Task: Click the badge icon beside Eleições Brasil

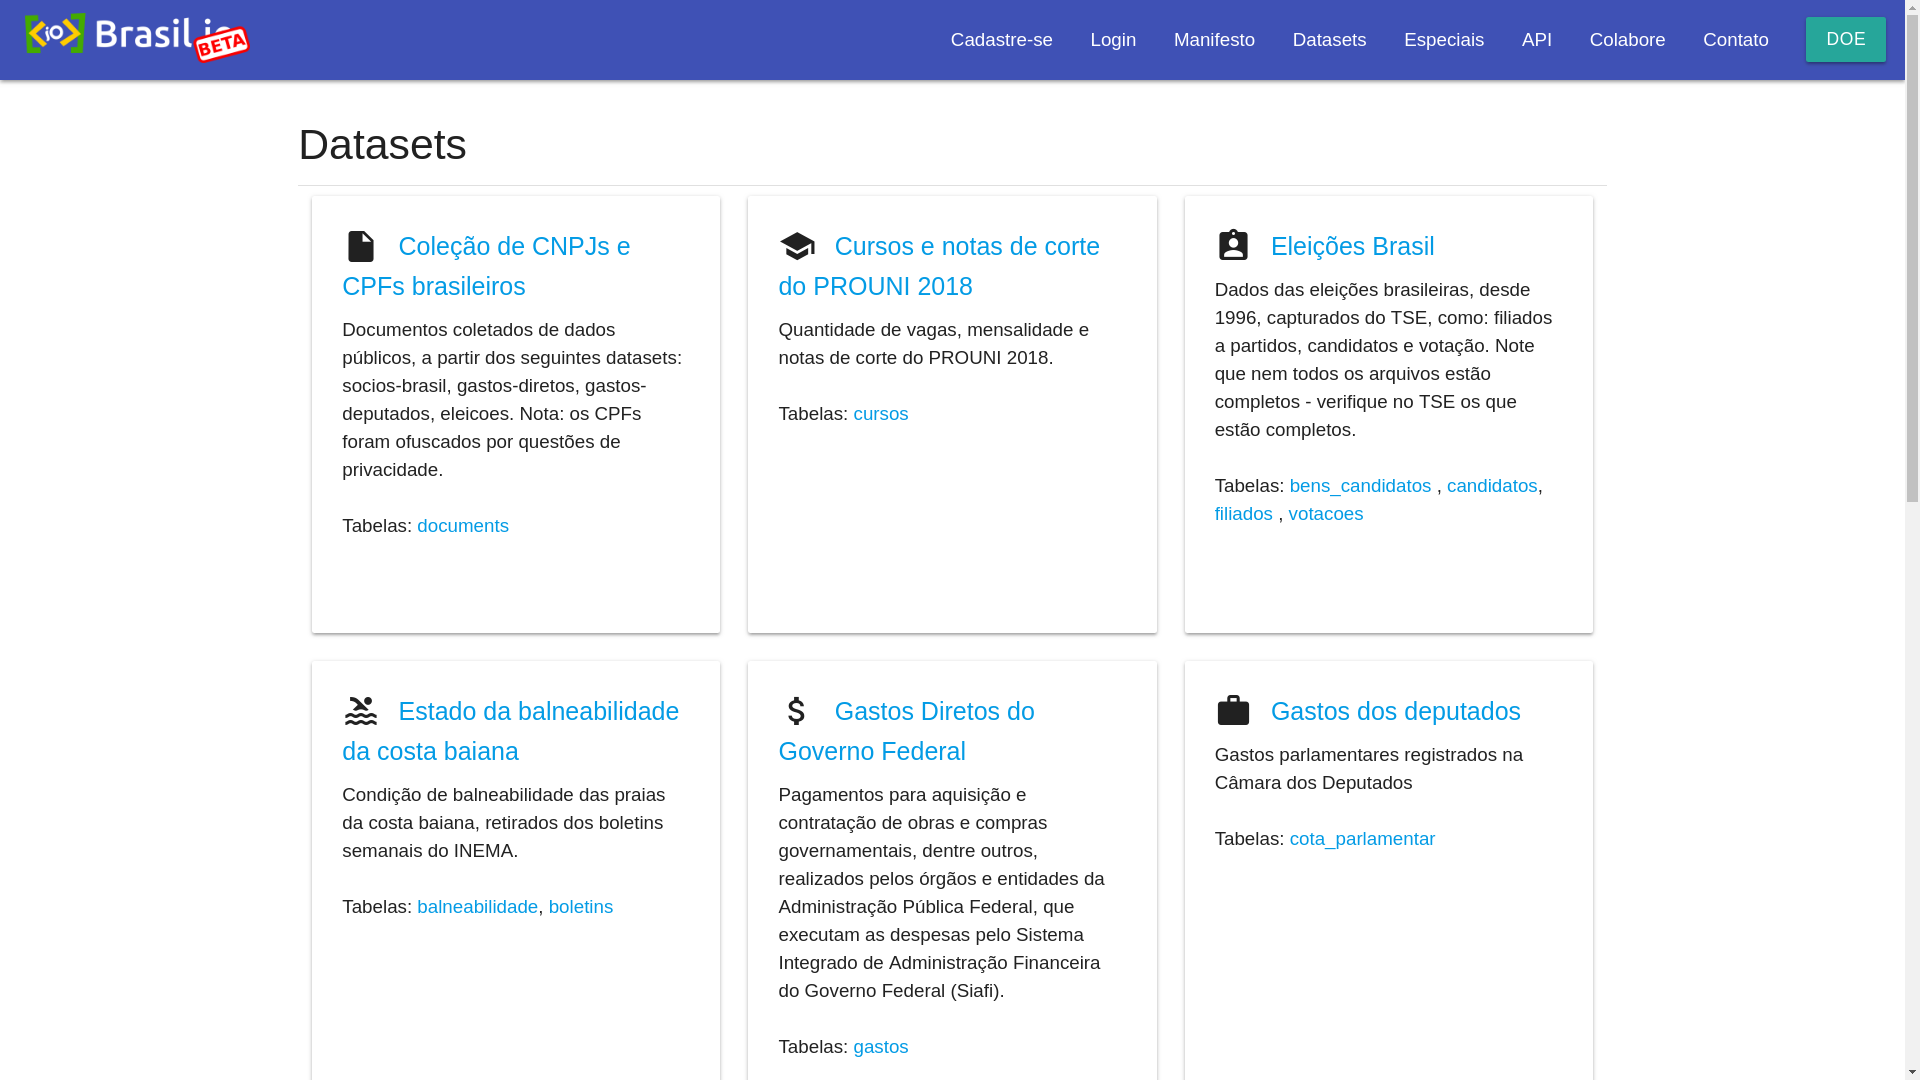Action: 1233,245
